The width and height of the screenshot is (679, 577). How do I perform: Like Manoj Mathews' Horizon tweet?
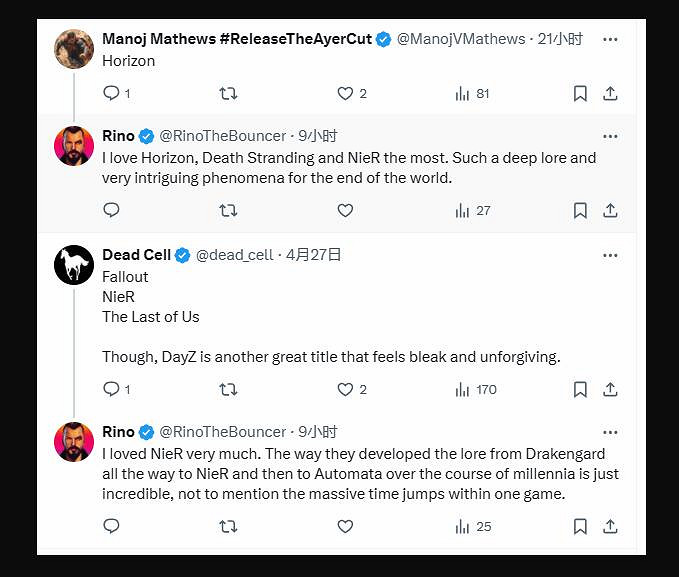(x=345, y=93)
